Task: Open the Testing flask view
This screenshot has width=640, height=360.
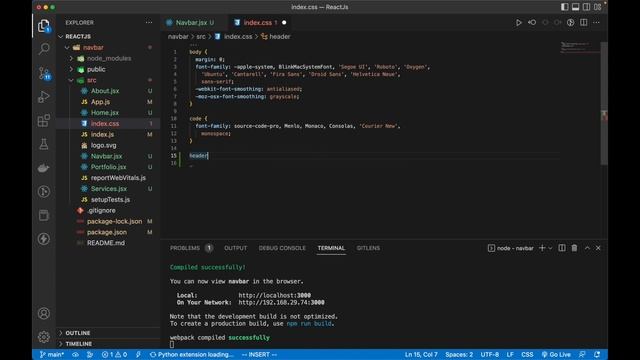Action: [x=44, y=144]
